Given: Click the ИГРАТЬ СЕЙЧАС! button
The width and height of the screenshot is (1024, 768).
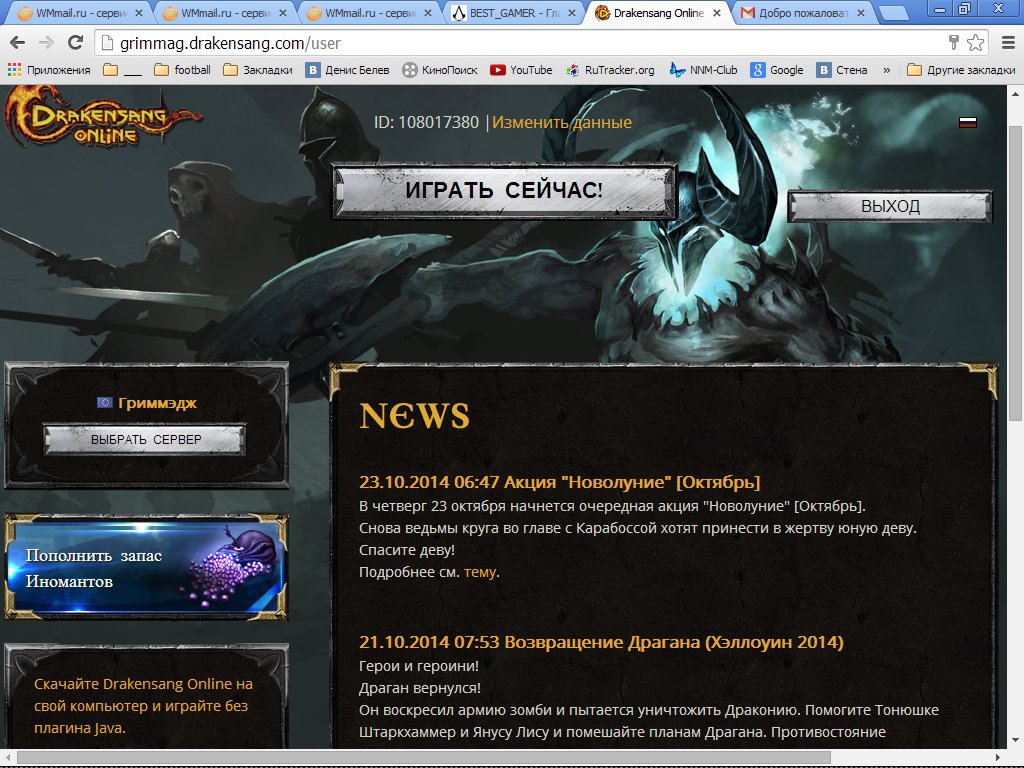Looking at the screenshot, I should (504, 191).
